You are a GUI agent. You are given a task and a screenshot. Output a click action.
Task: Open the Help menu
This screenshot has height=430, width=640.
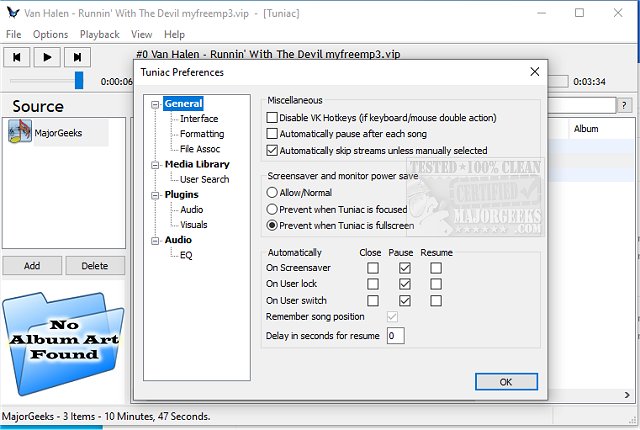click(x=174, y=34)
